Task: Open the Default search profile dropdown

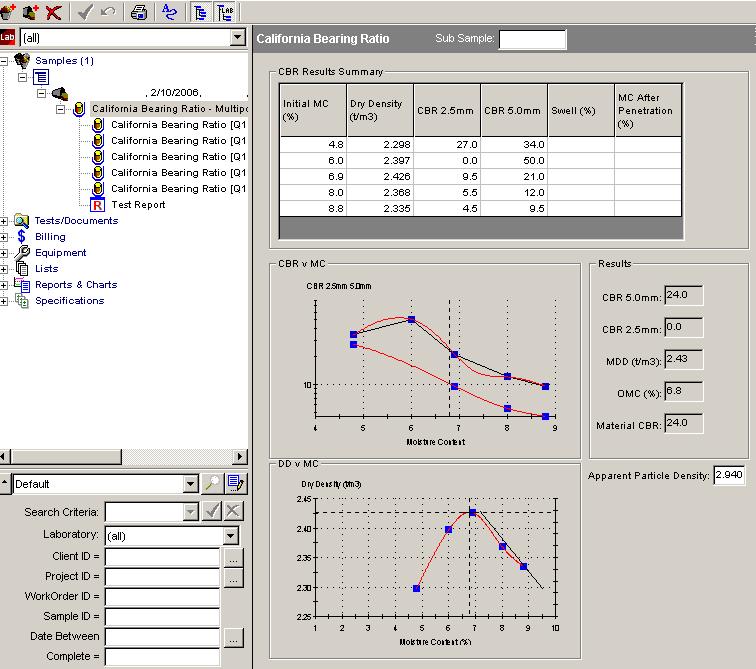Action: tap(191, 484)
